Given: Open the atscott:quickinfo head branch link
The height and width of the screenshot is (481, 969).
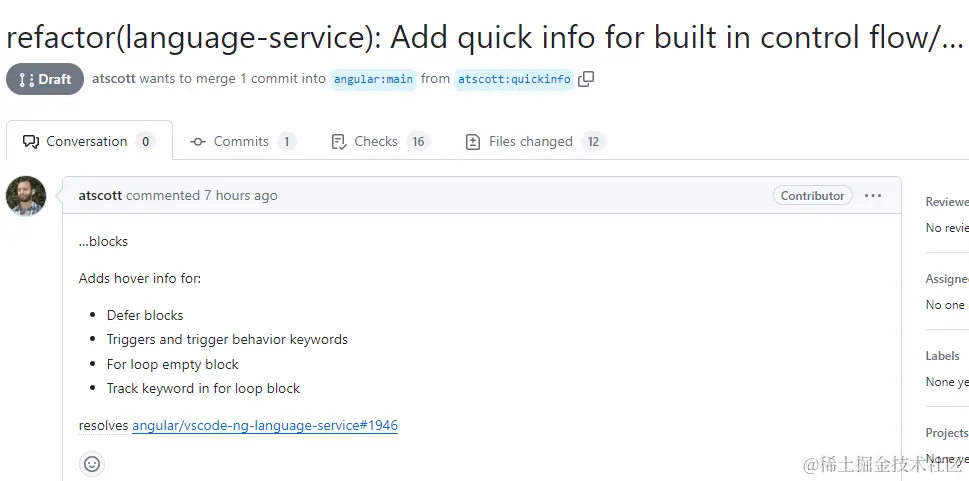Looking at the screenshot, I should (514, 79).
